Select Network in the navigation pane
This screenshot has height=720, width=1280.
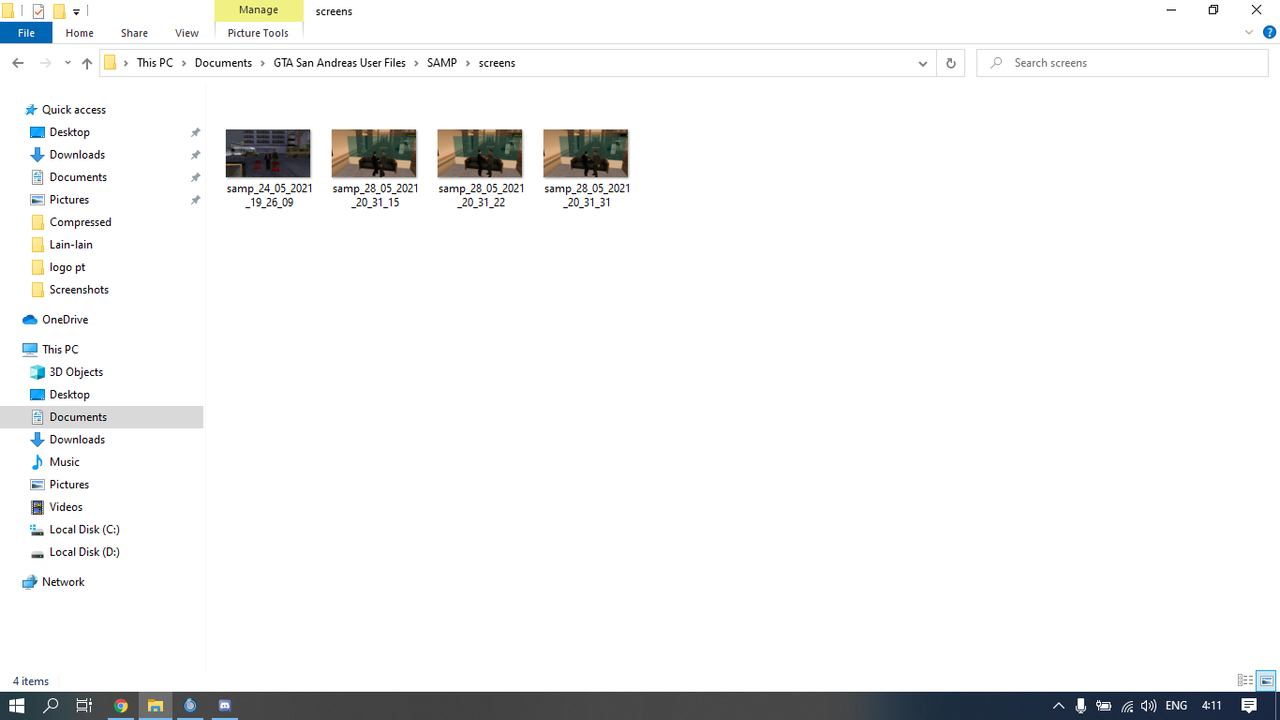(x=63, y=582)
